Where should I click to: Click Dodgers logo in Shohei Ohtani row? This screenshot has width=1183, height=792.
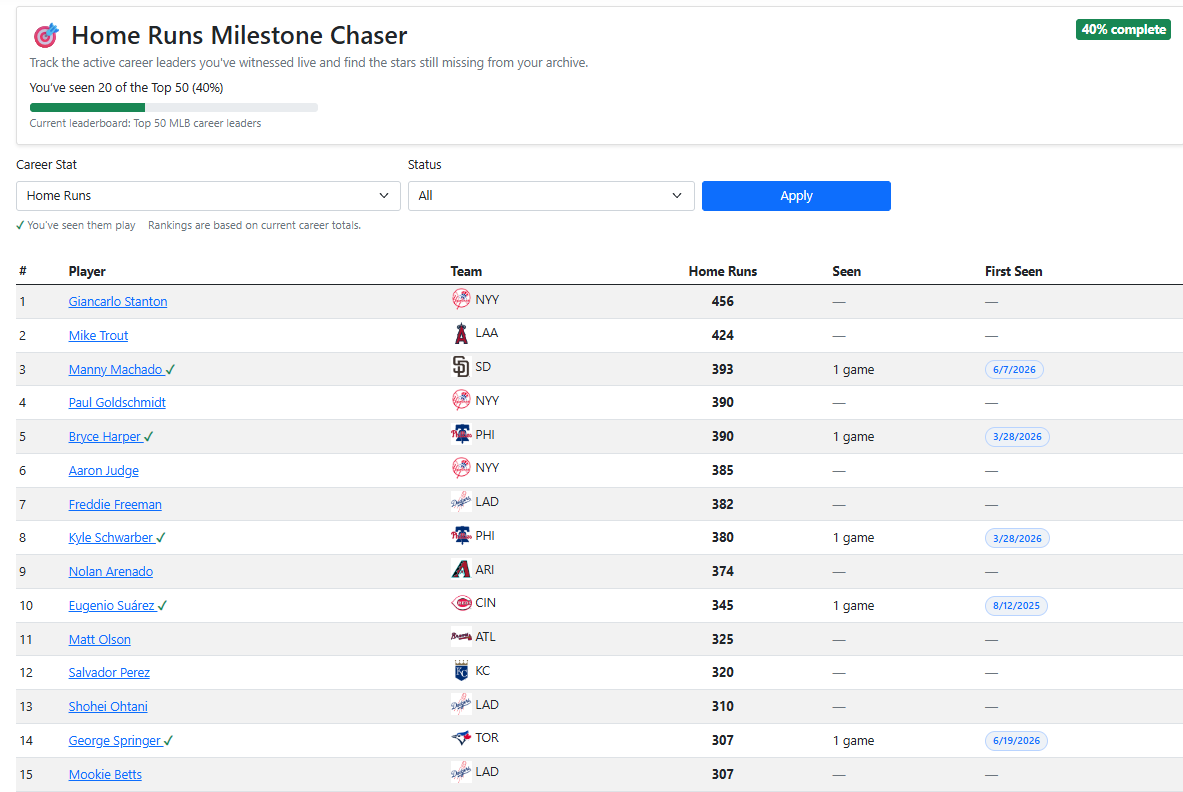tap(461, 705)
